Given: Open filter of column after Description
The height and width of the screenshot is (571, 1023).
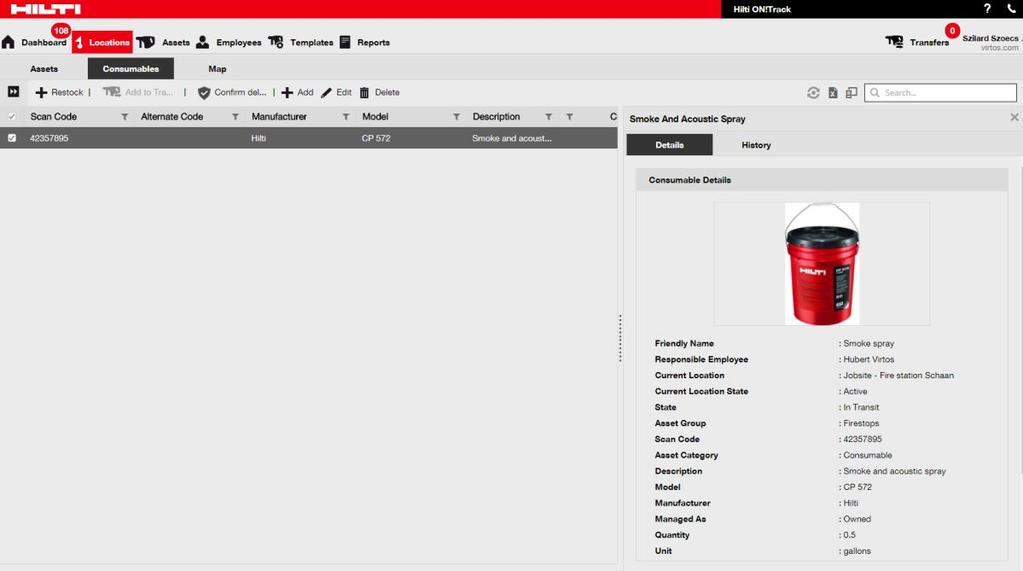Looking at the screenshot, I should click(570, 117).
